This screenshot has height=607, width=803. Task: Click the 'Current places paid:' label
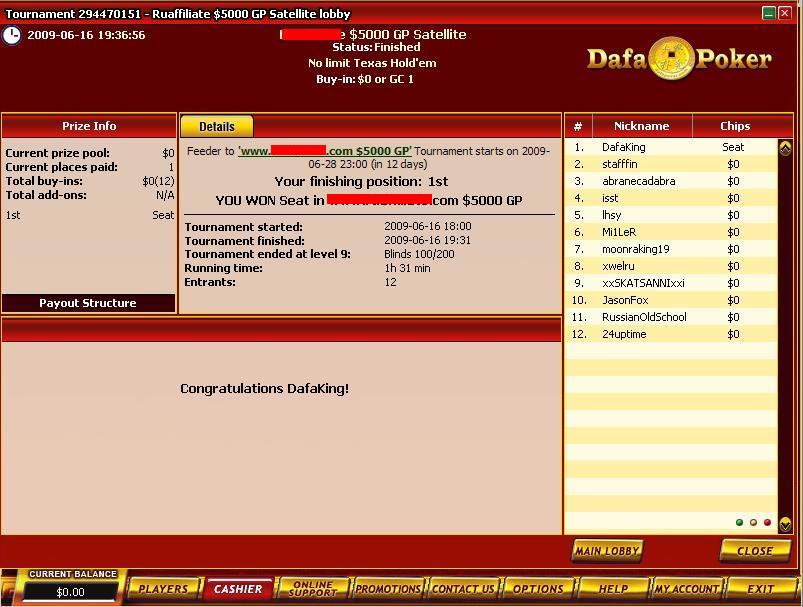61,167
